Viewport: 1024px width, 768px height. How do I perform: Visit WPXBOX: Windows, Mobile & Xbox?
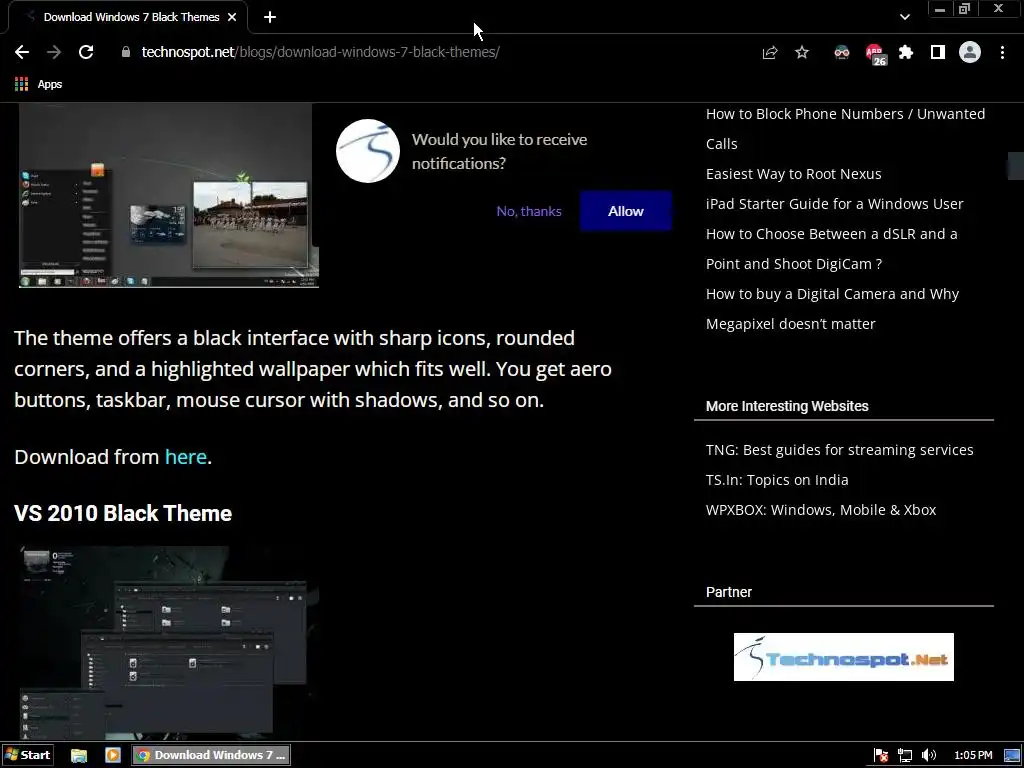point(821,510)
